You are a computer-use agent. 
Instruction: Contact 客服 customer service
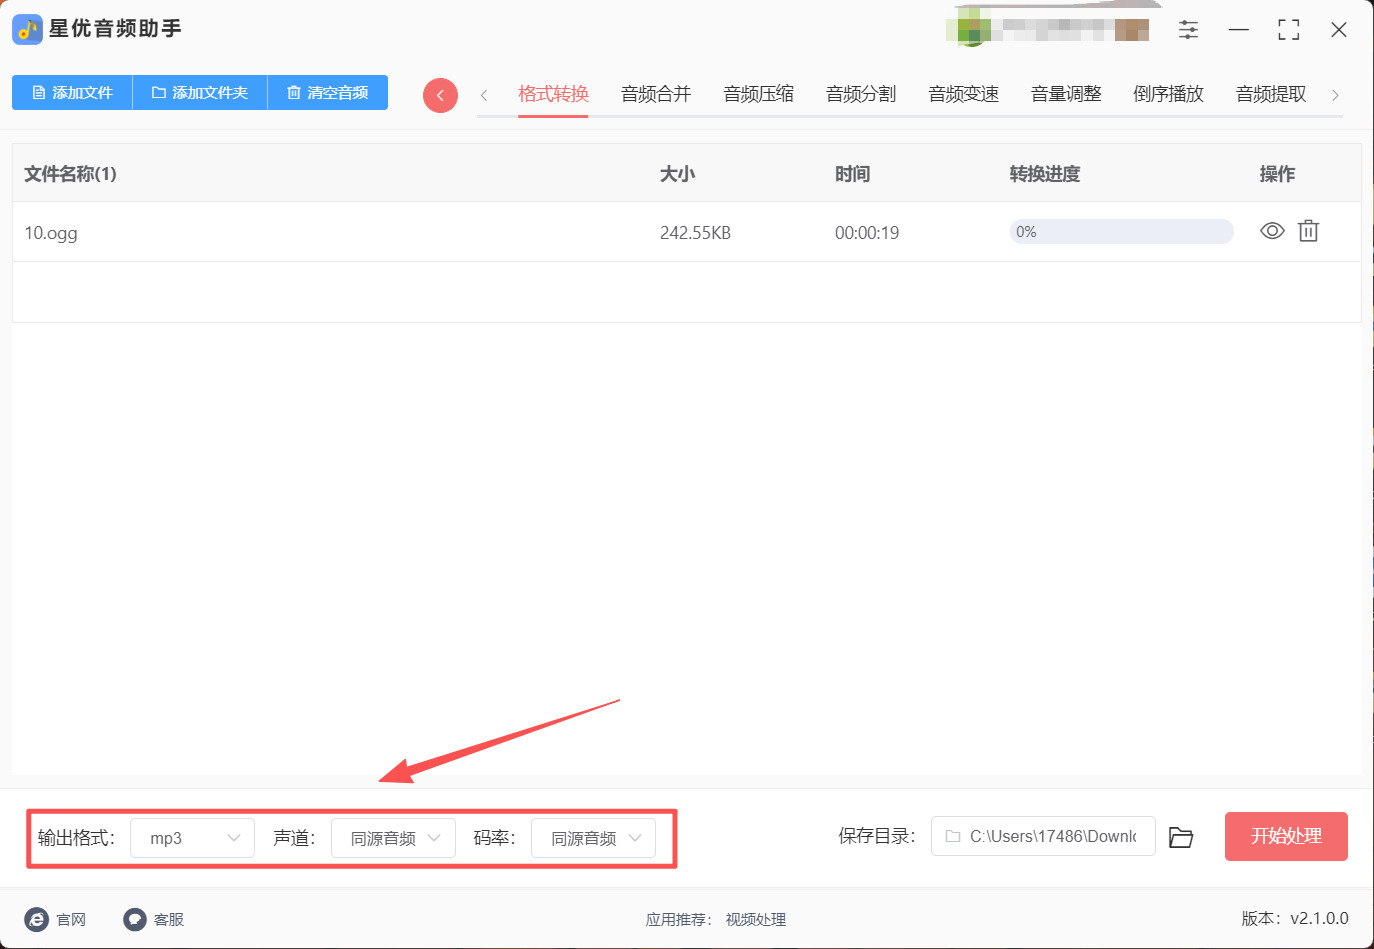coord(154,919)
